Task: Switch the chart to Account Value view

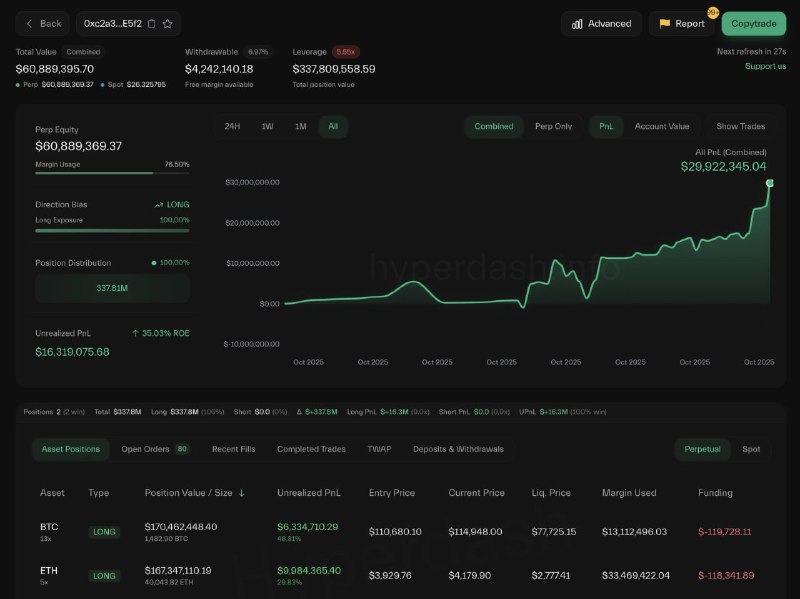Action: [x=662, y=126]
